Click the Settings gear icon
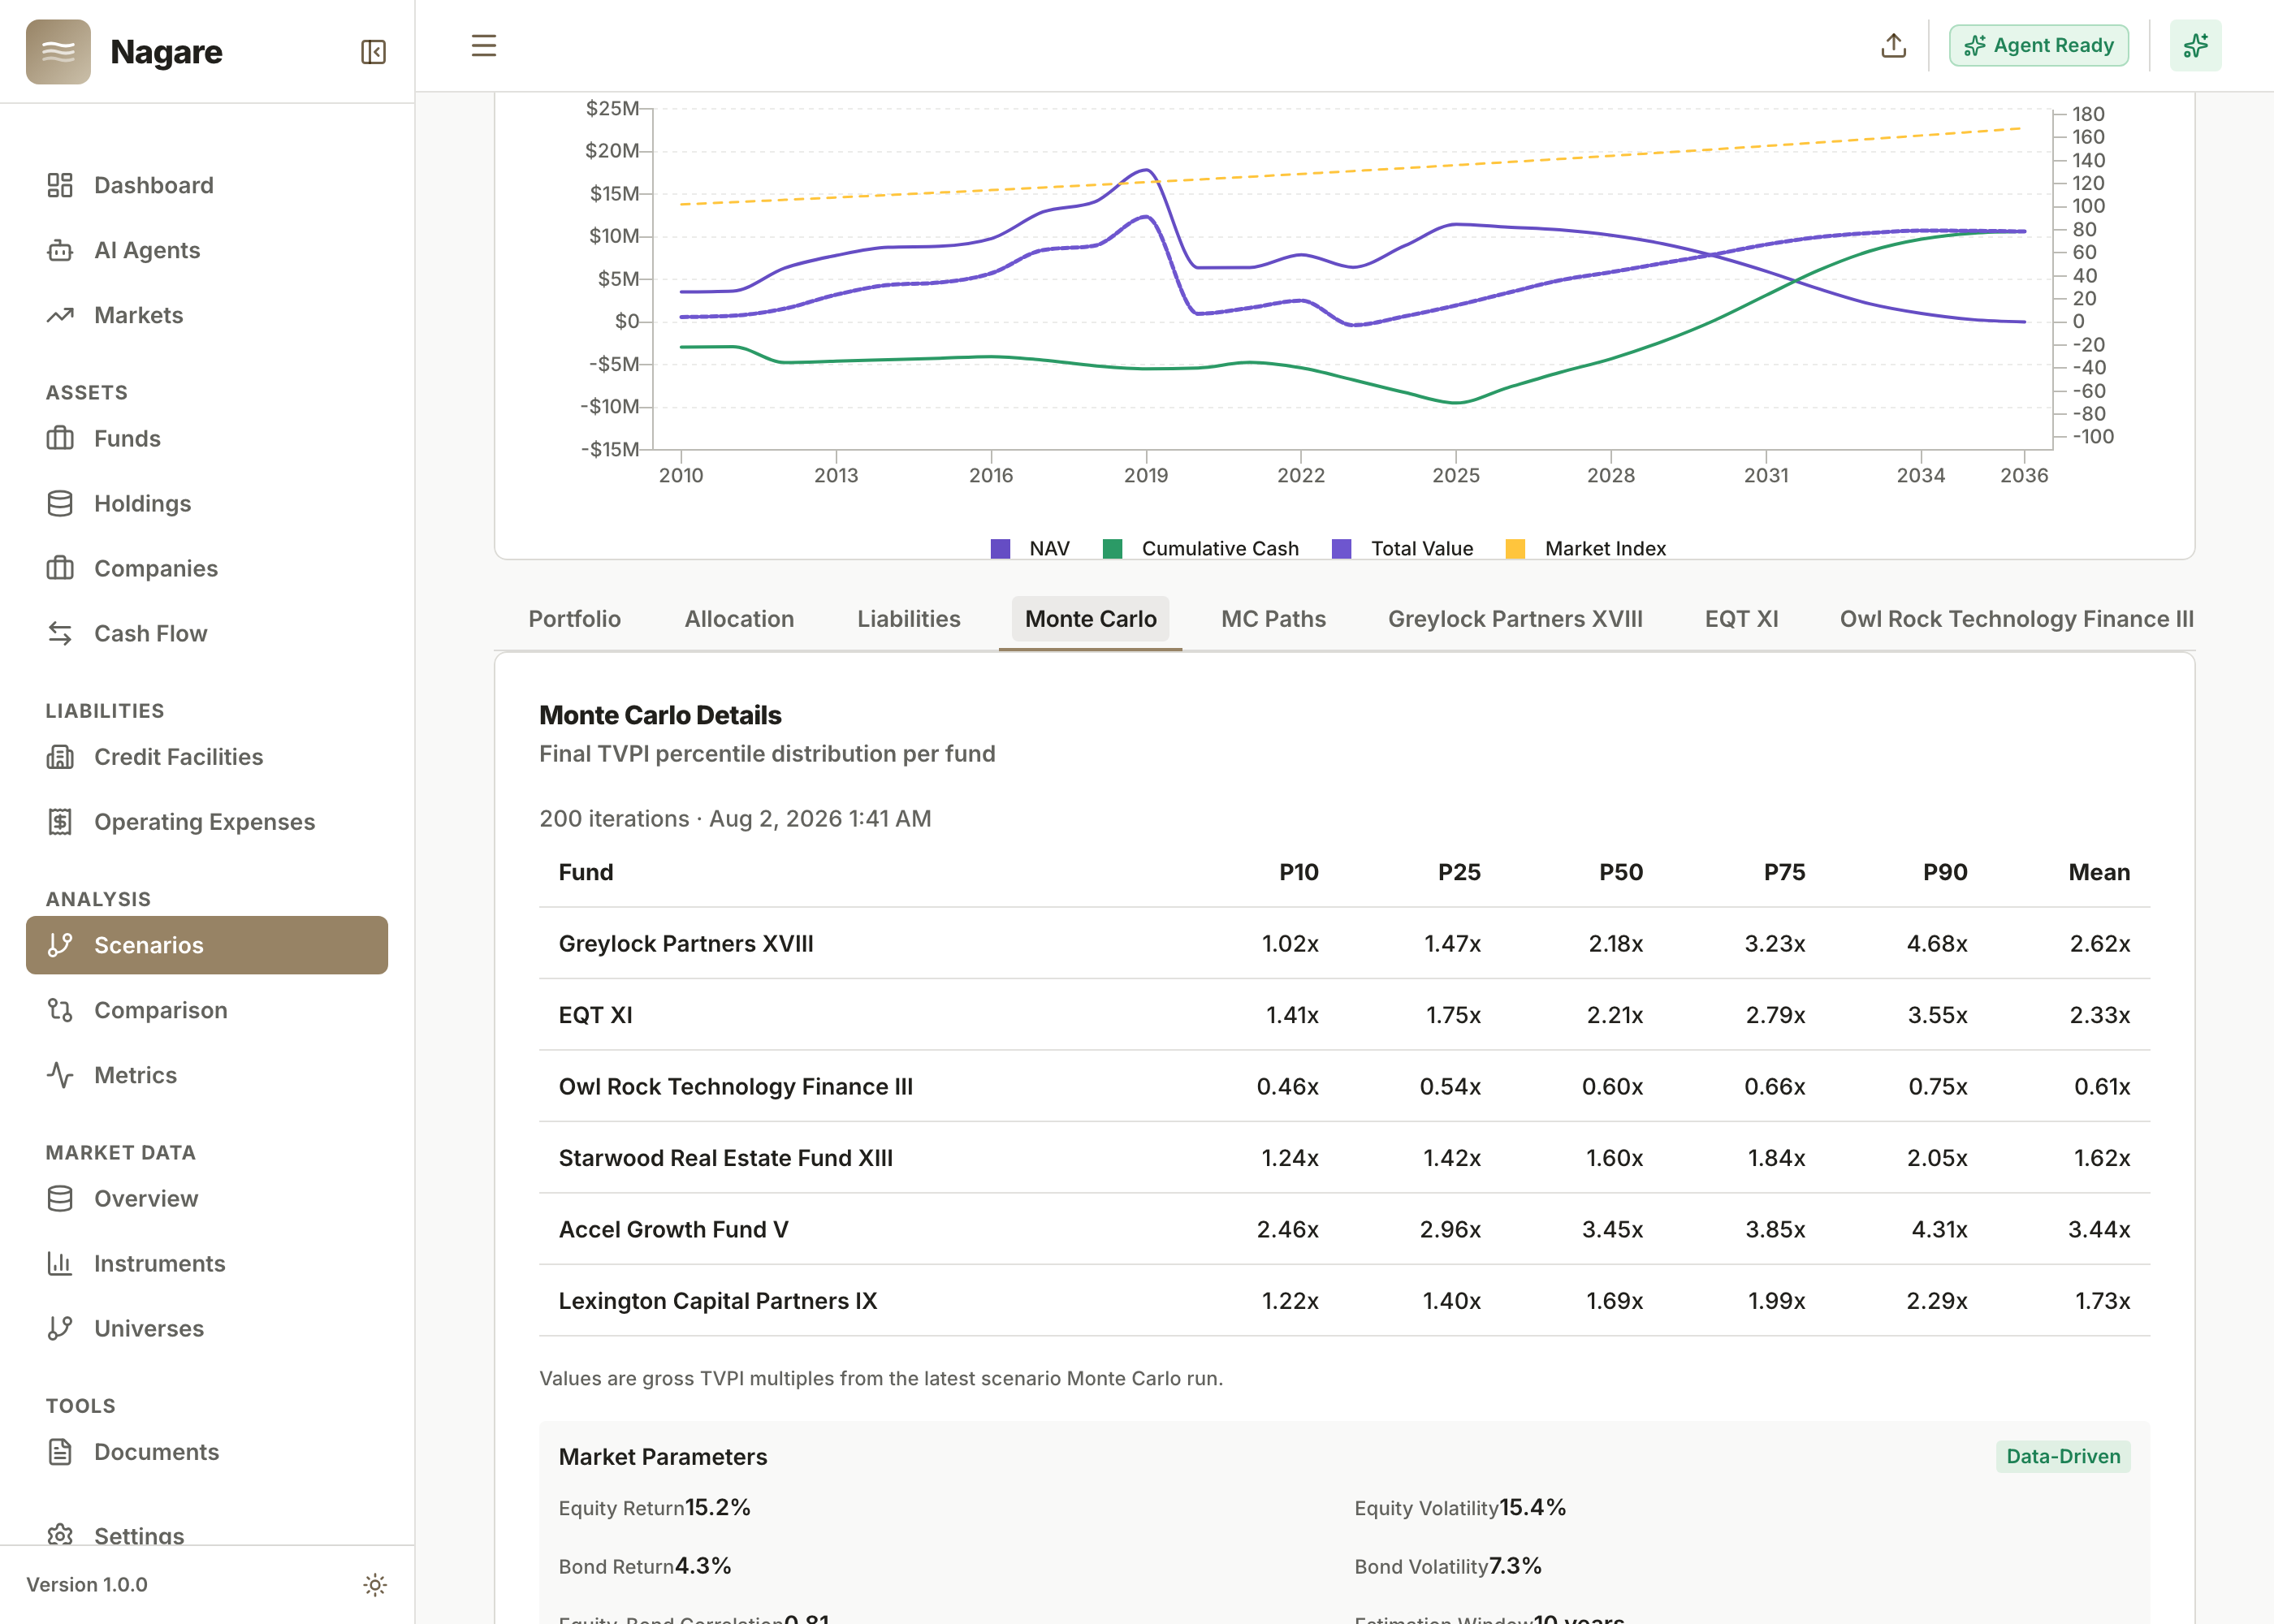Viewport: 2274px width, 1624px height. point(60,1535)
